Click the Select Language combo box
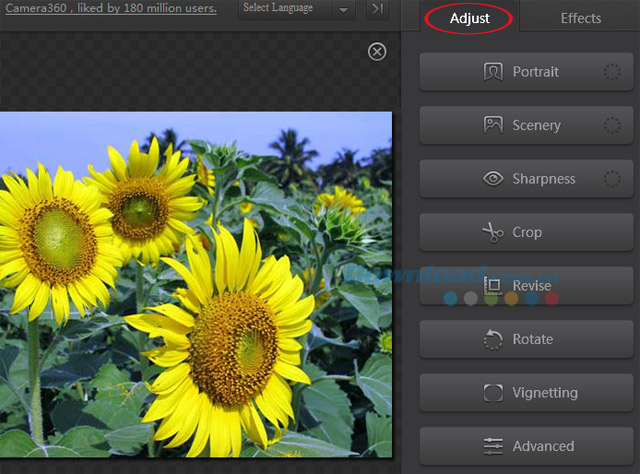The image size is (640, 474). (x=297, y=9)
